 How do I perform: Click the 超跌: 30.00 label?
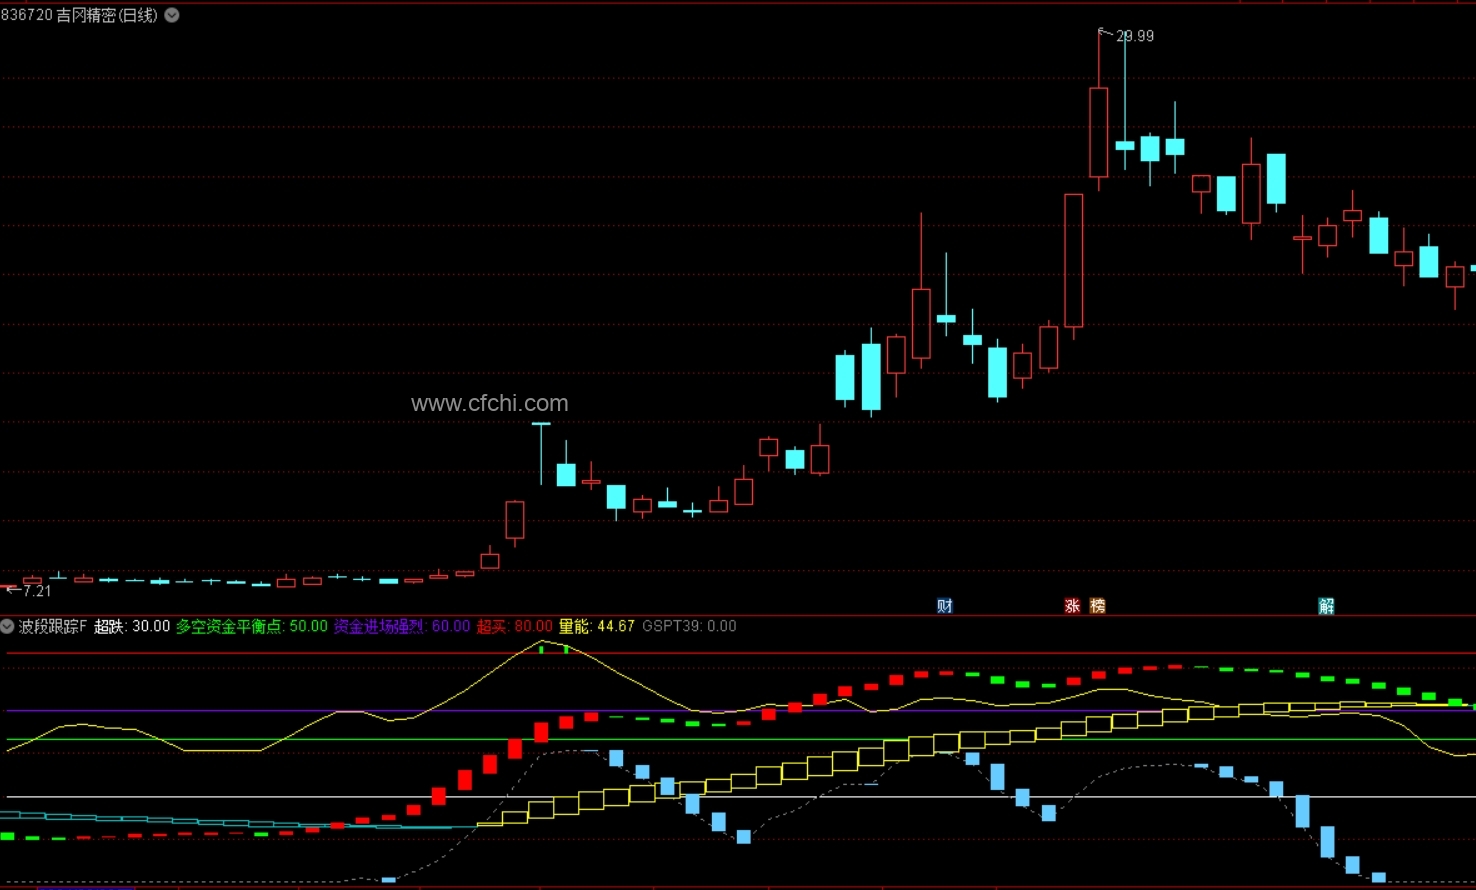coord(132,626)
